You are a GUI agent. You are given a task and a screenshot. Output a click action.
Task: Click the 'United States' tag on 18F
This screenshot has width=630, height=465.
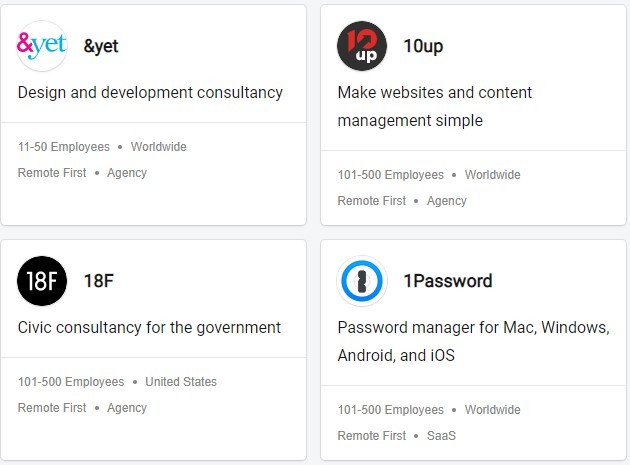pyautogui.click(x=181, y=381)
